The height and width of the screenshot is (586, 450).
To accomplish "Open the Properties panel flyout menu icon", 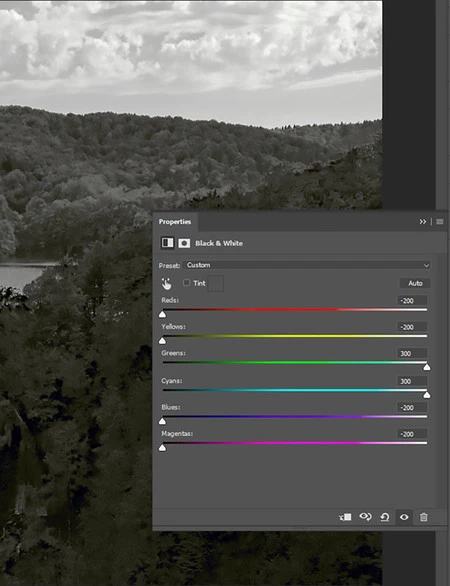I will [440, 222].
